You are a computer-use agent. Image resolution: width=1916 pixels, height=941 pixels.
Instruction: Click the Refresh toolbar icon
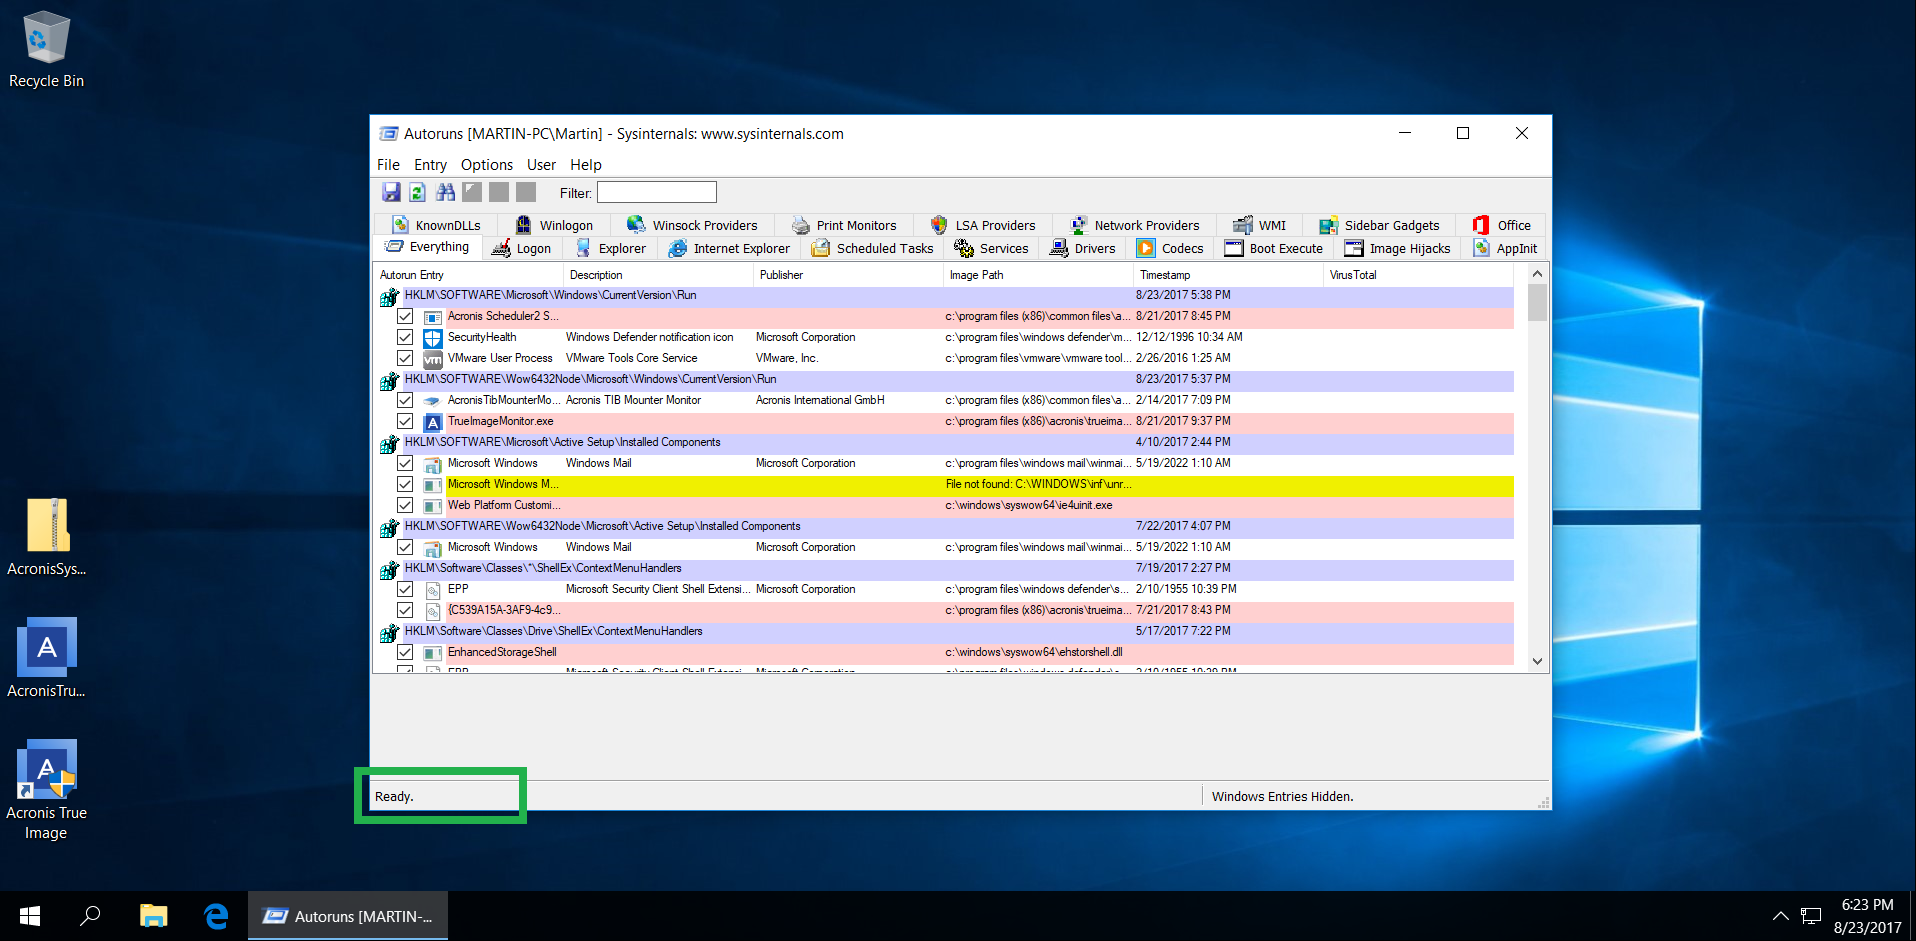click(x=418, y=192)
